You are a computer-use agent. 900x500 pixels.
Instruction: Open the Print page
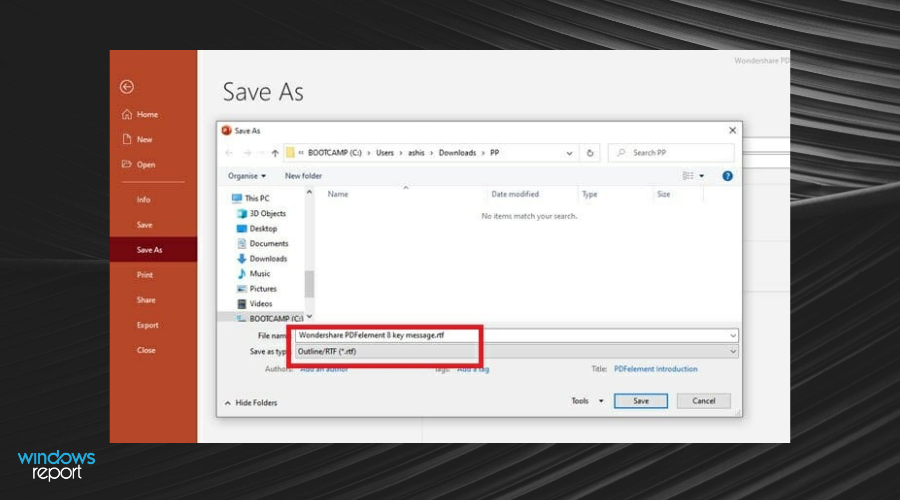coord(145,275)
